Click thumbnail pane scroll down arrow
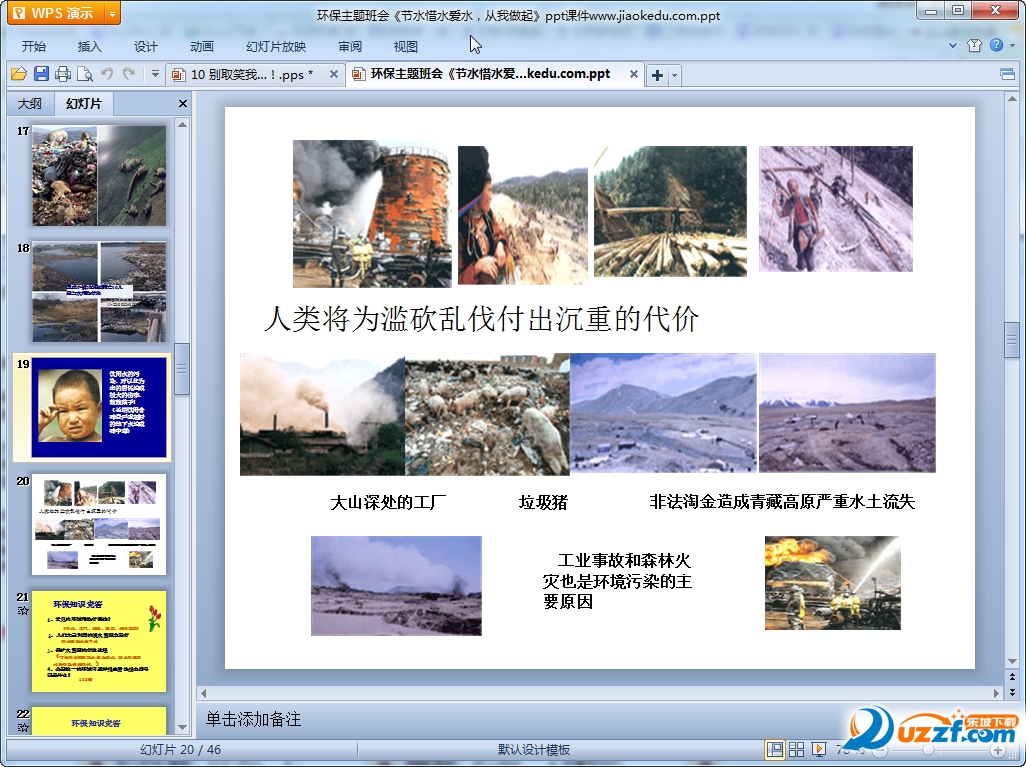 click(183, 727)
